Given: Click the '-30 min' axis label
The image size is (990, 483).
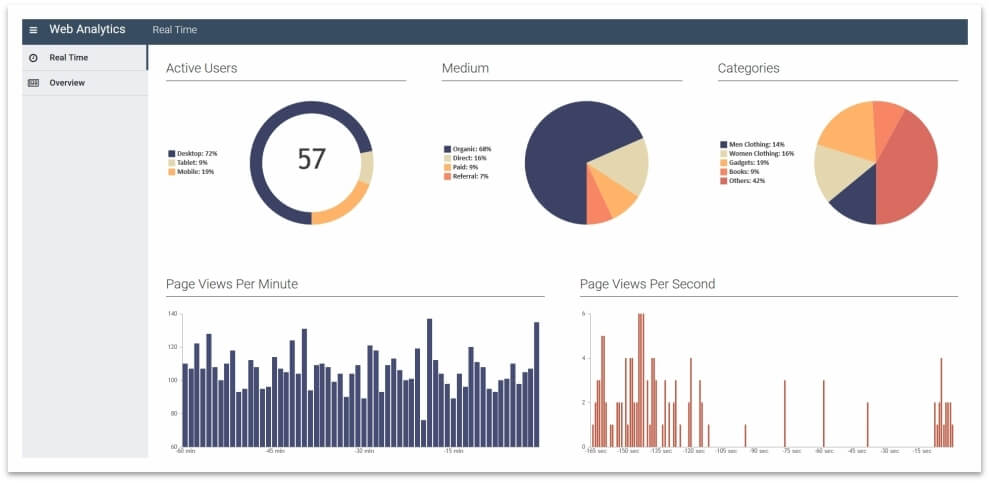Looking at the screenshot, I should point(364,451).
